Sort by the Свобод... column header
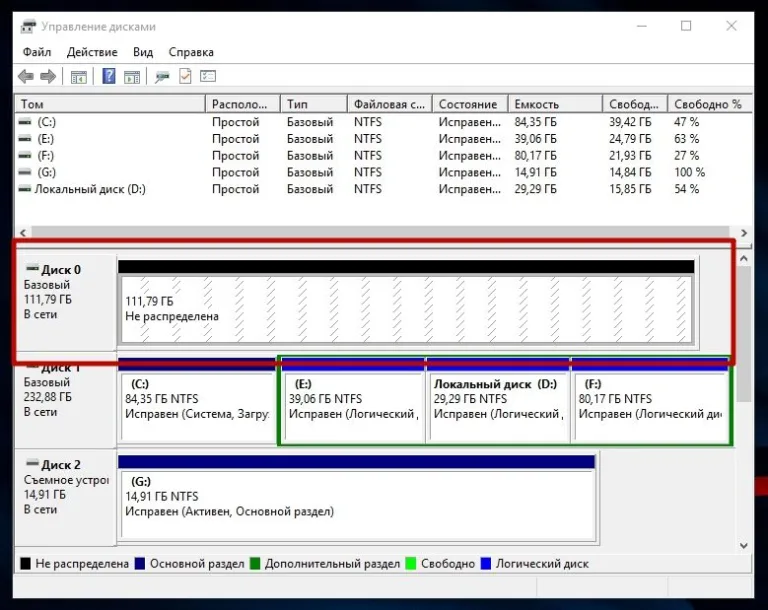 coord(635,104)
